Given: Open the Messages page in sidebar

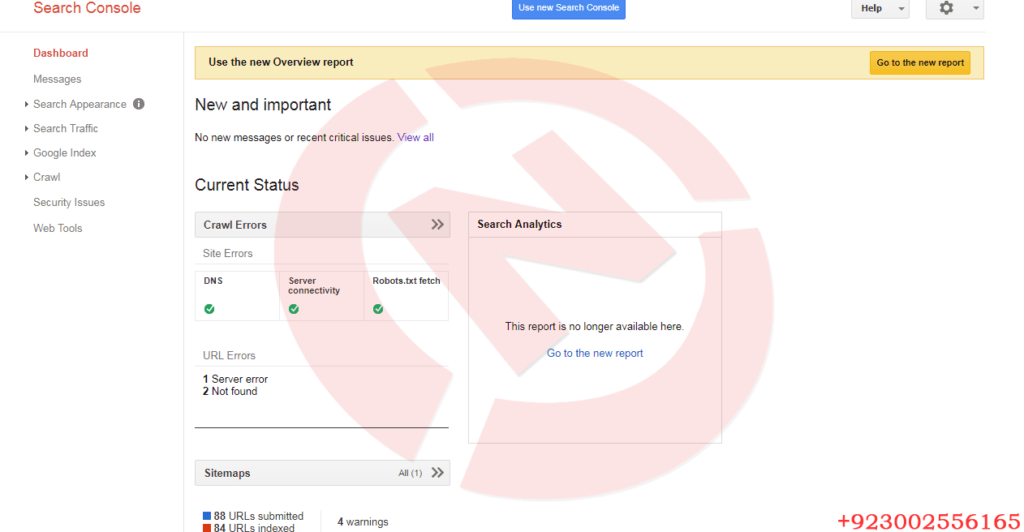Looking at the screenshot, I should click(57, 79).
